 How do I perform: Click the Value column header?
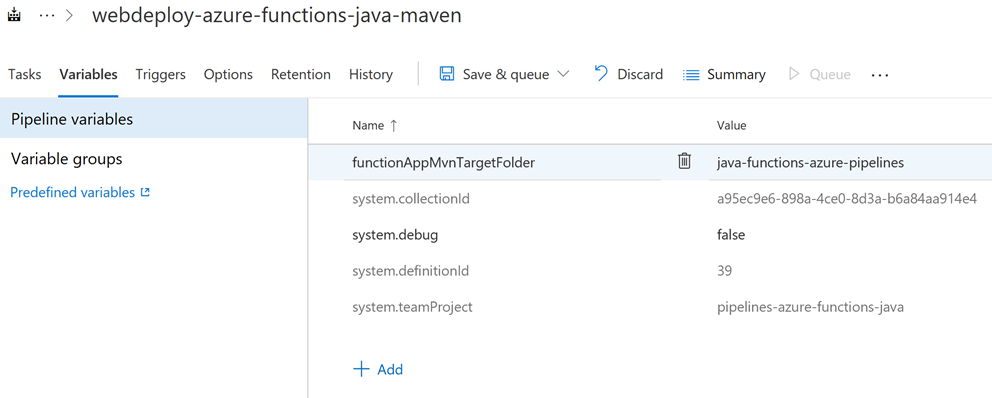731,125
